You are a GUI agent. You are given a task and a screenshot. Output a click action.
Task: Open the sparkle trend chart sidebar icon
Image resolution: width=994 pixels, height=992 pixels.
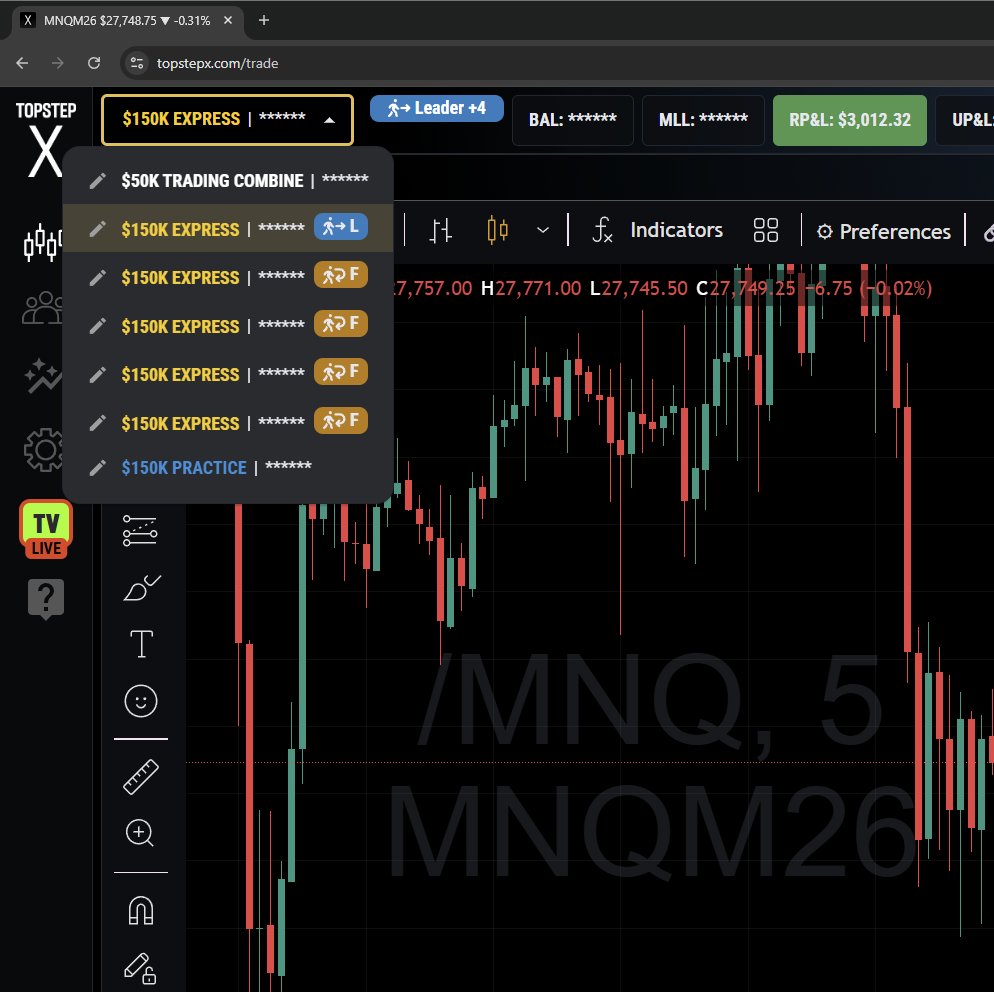(43, 375)
